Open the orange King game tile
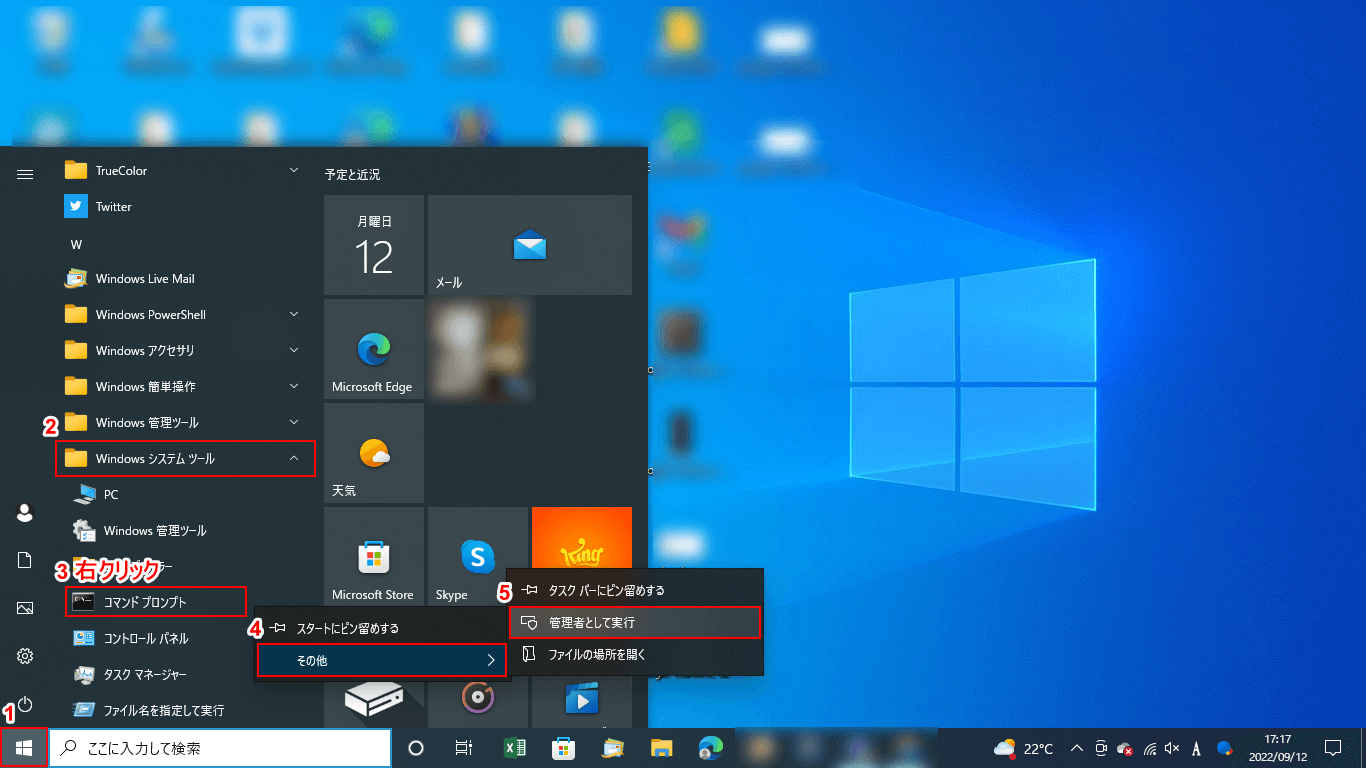The width and height of the screenshot is (1366, 768). 582,538
